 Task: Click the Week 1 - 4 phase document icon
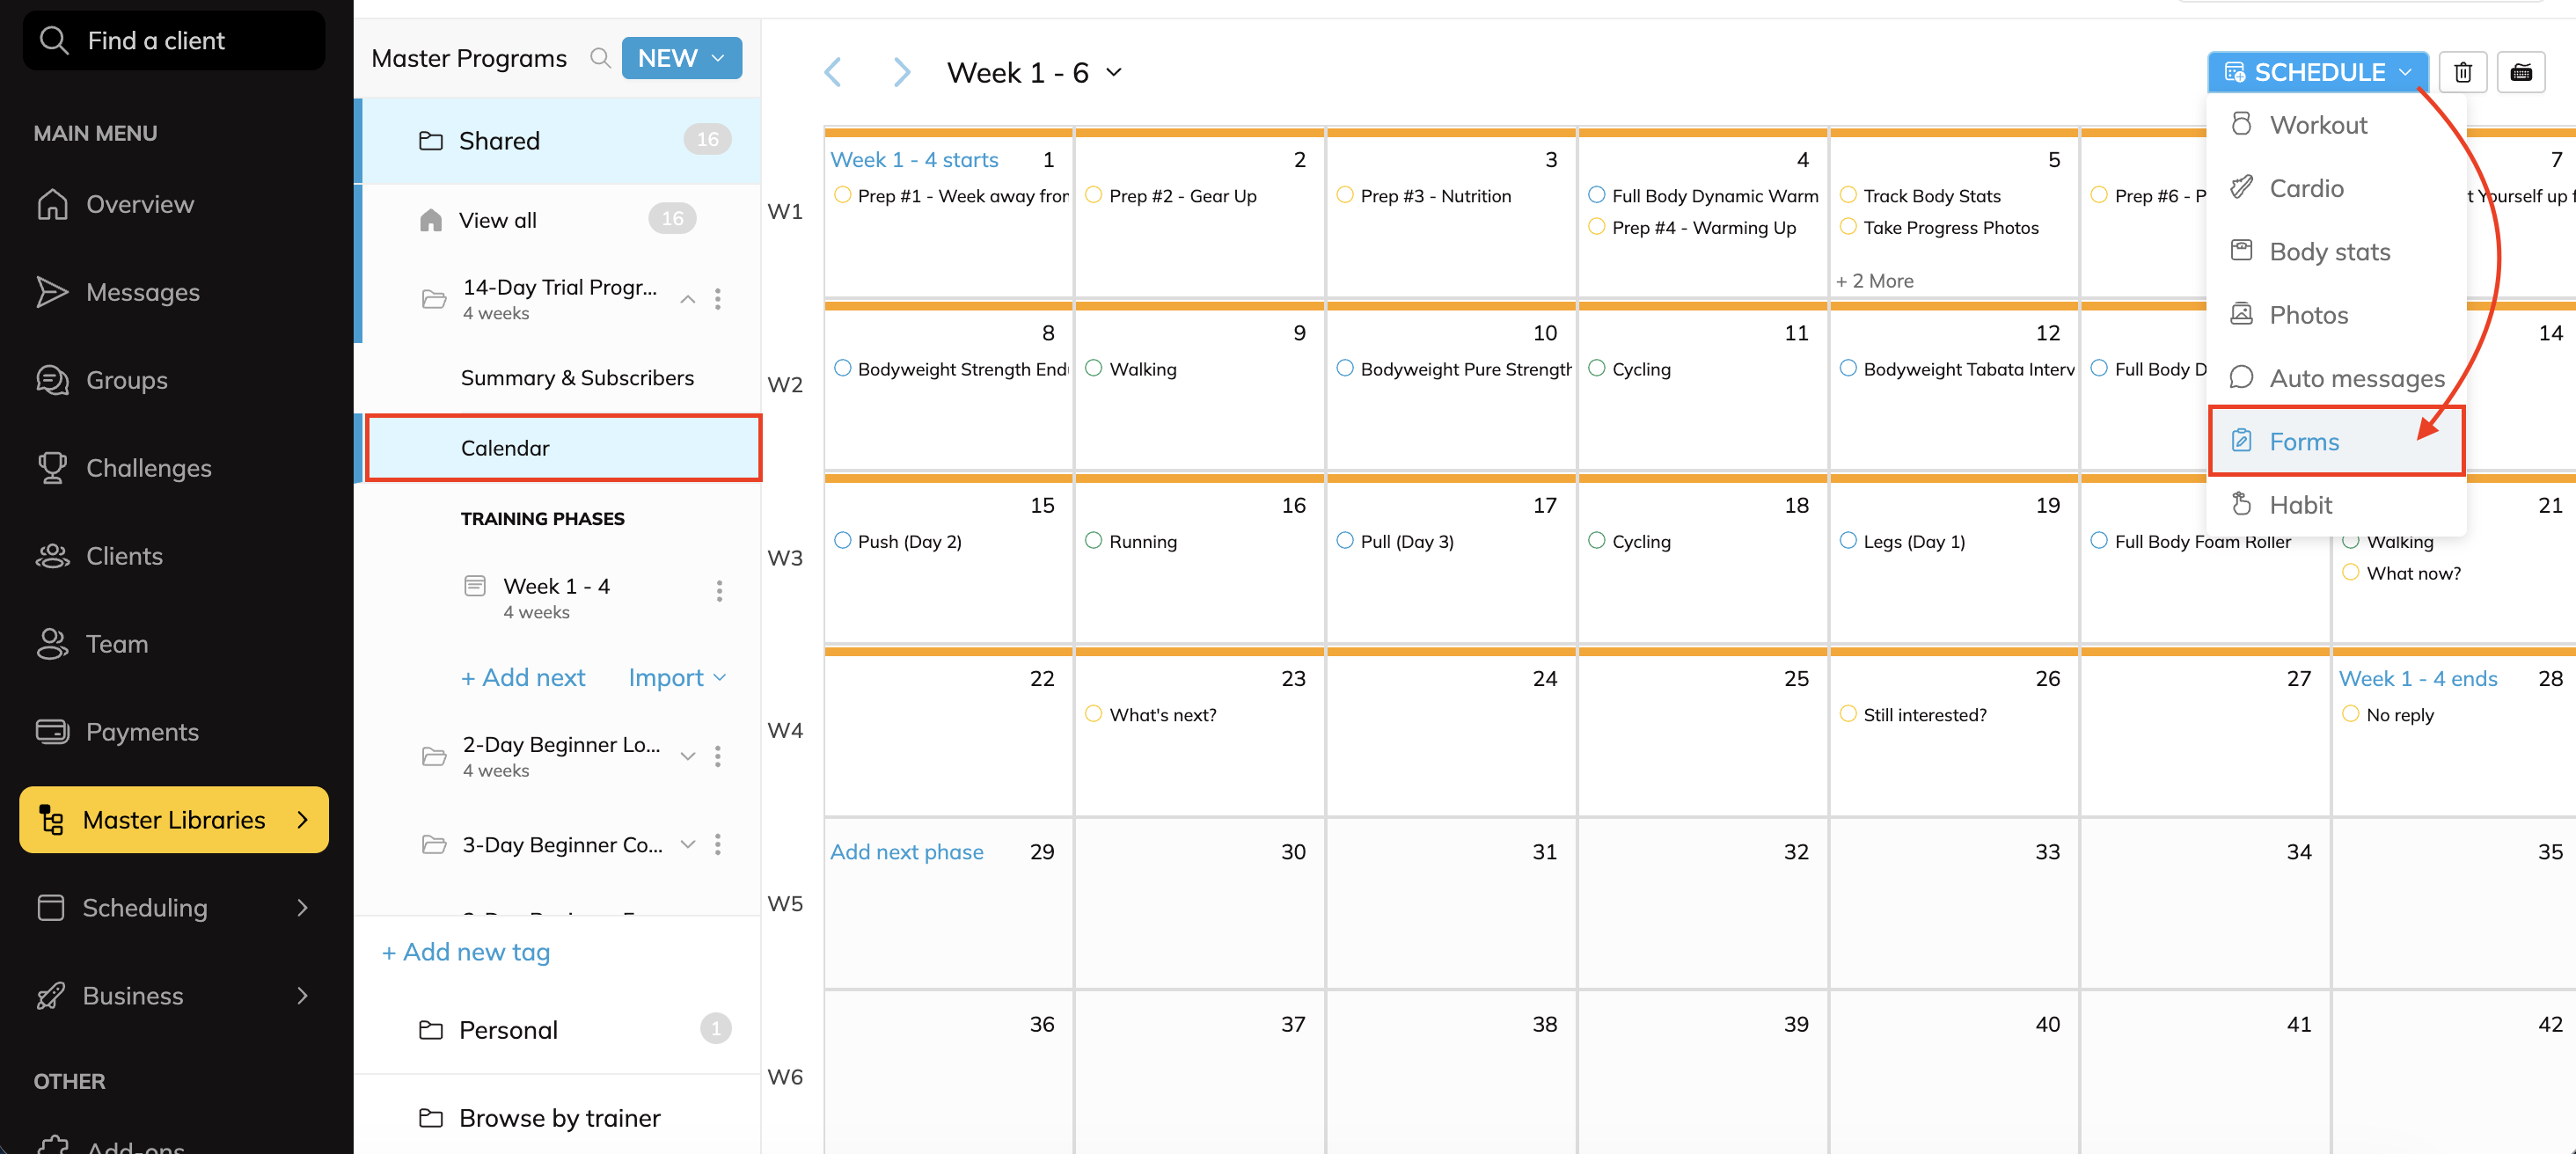click(x=475, y=586)
